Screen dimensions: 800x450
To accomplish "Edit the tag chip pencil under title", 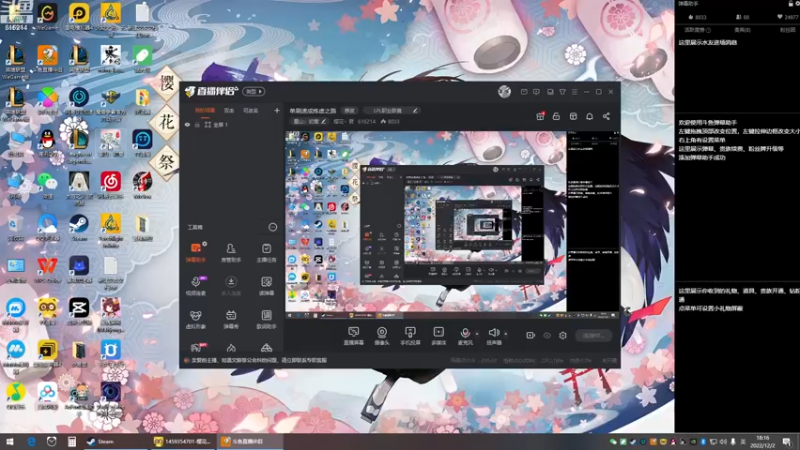I will click(x=323, y=121).
